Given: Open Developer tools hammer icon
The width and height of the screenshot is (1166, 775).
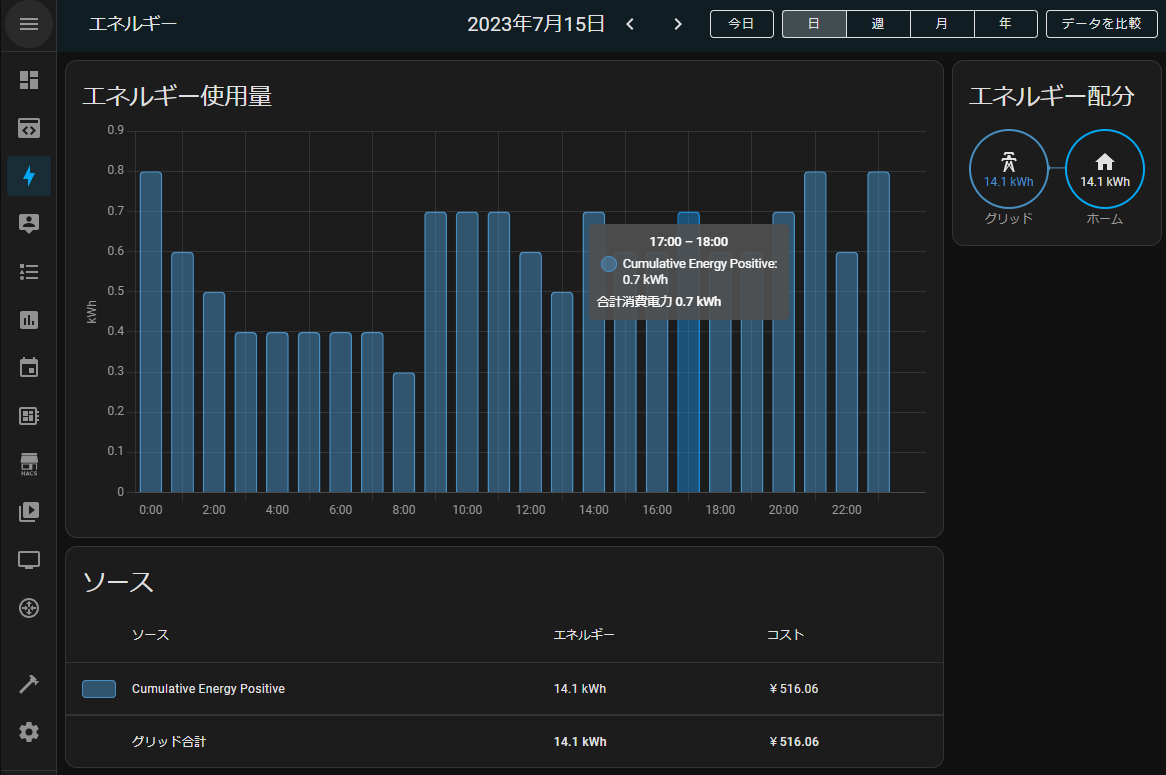Looking at the screenshot, I should click(x=28, y=684).
